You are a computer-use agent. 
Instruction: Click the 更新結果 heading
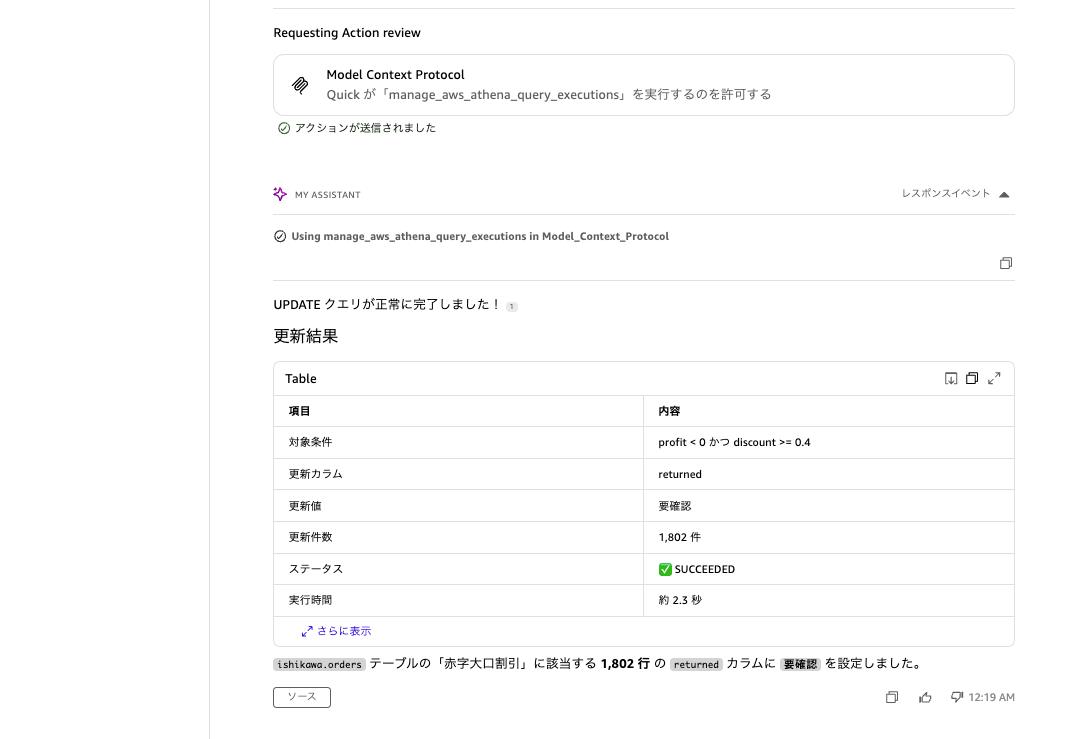pos(306,336)
